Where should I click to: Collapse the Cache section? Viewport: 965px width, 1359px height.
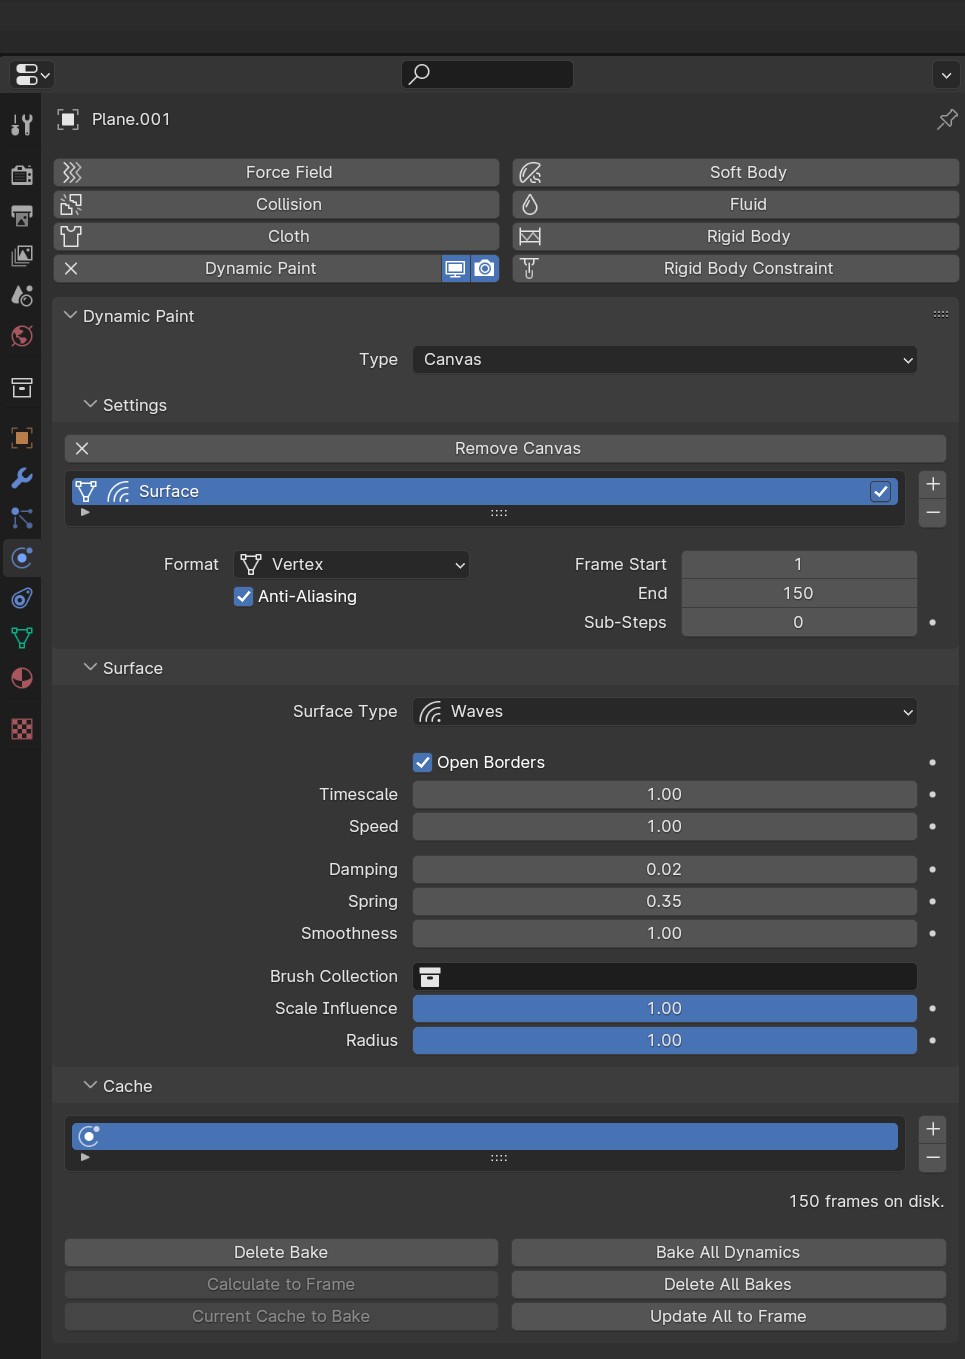(91, 1086)
